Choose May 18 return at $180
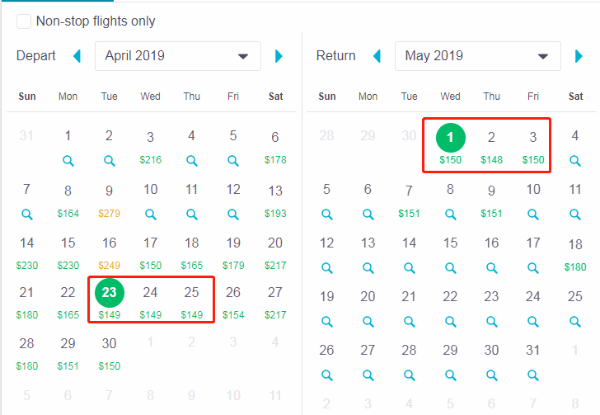Viewport: 600px width, 415px height. [x=575, y=254]
